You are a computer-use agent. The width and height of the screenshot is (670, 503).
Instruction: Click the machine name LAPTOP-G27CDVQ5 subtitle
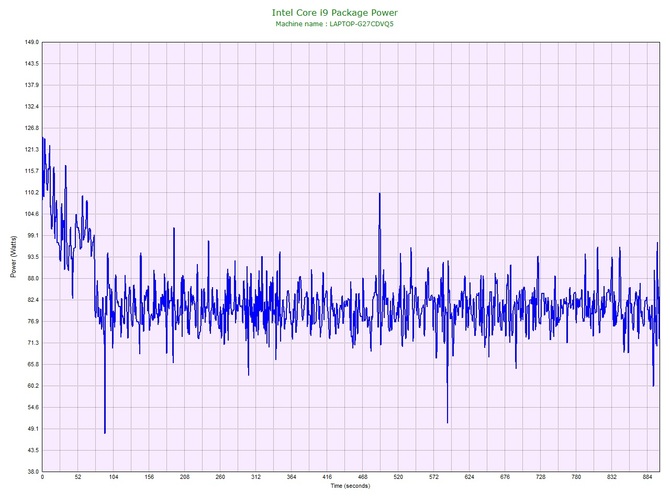click(x=334, y=24)
